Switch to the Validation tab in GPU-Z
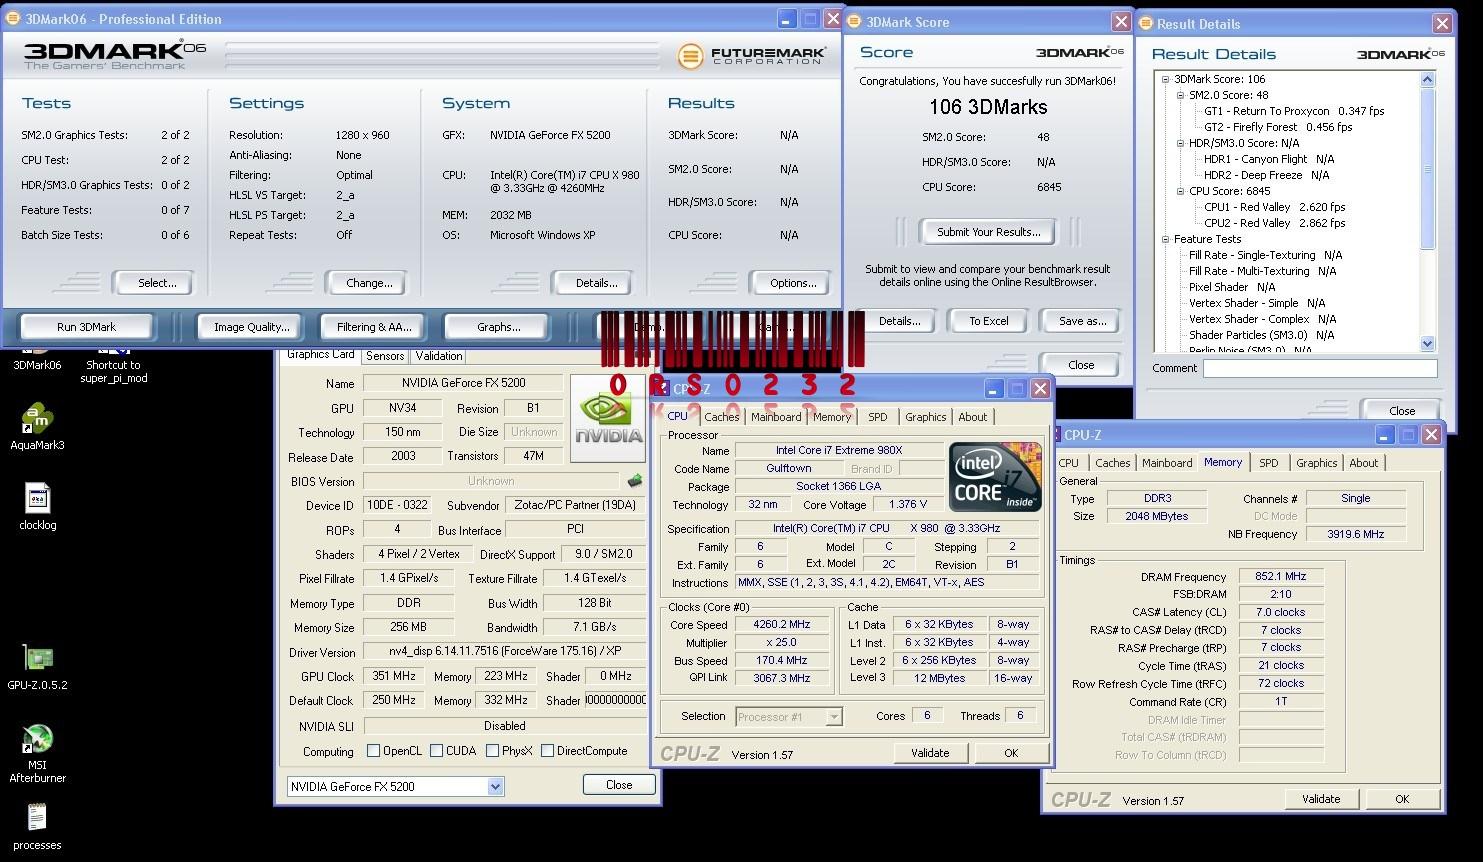The height and width of the screenshot is (862, 1483). click(x=439, y=356)
